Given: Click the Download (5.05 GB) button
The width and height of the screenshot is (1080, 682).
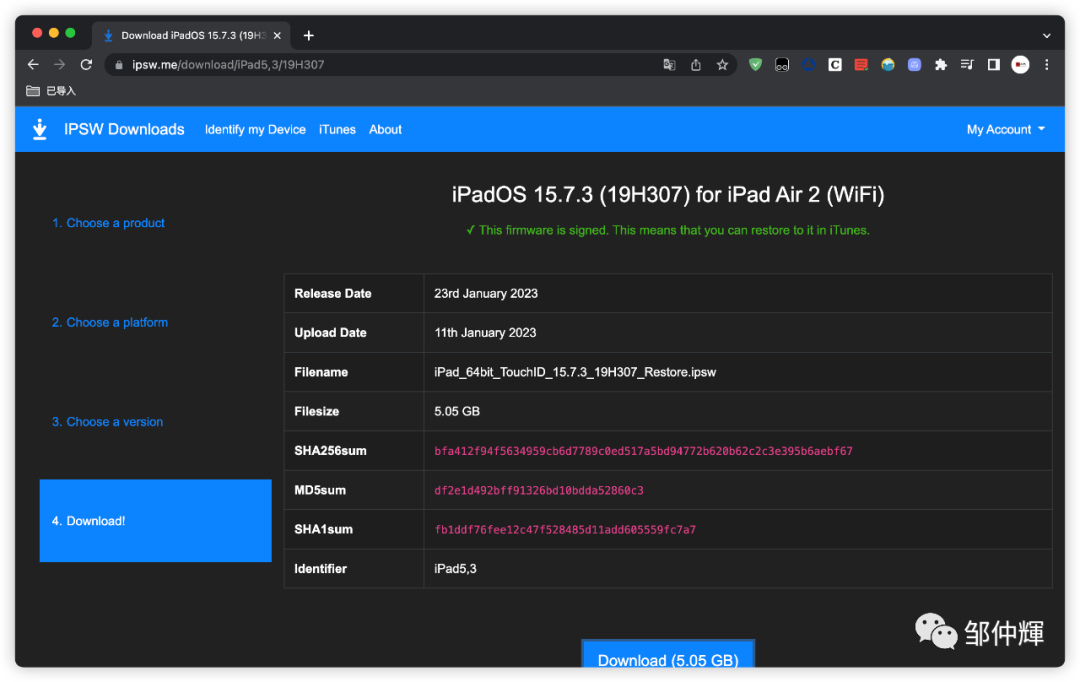Looking at the screenshot, I should coord(668,654).
